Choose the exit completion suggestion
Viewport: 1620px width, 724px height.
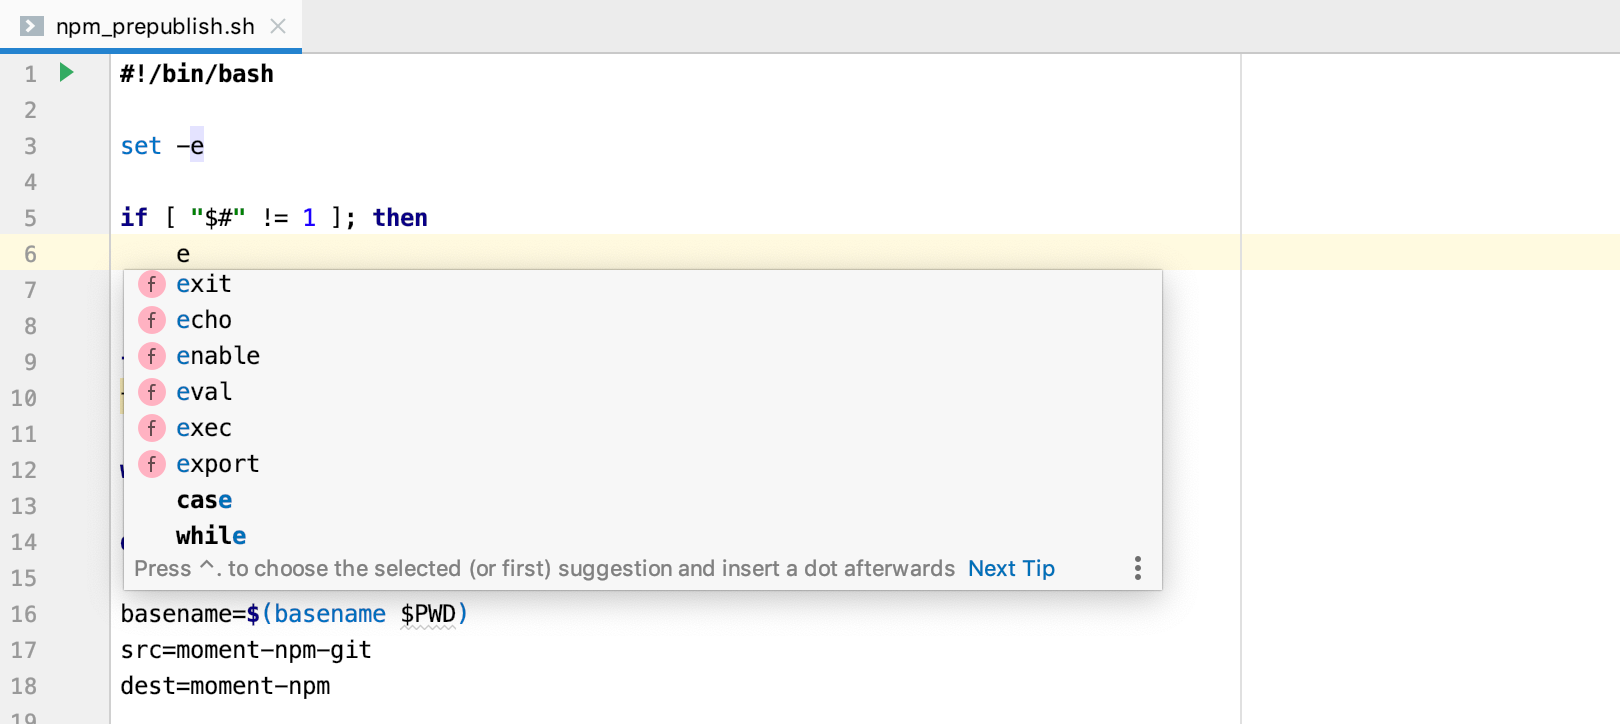(x=204, y=284)
